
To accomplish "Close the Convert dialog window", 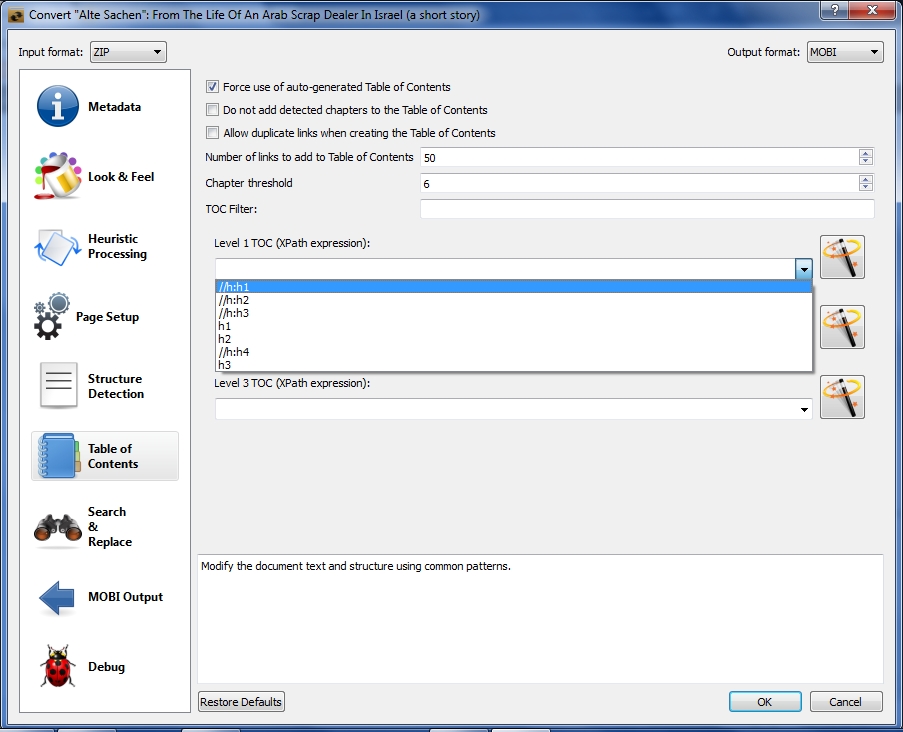I will pyautogui.click(x=872, y=10).
